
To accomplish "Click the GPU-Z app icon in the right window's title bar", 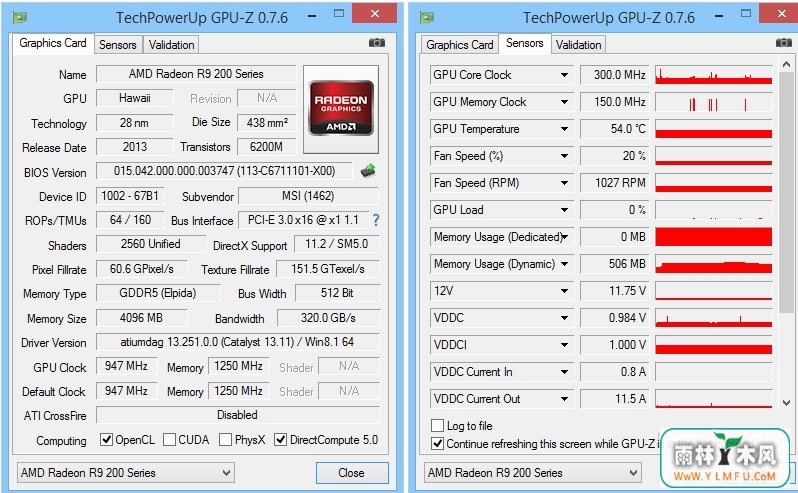I will point(427,17).
